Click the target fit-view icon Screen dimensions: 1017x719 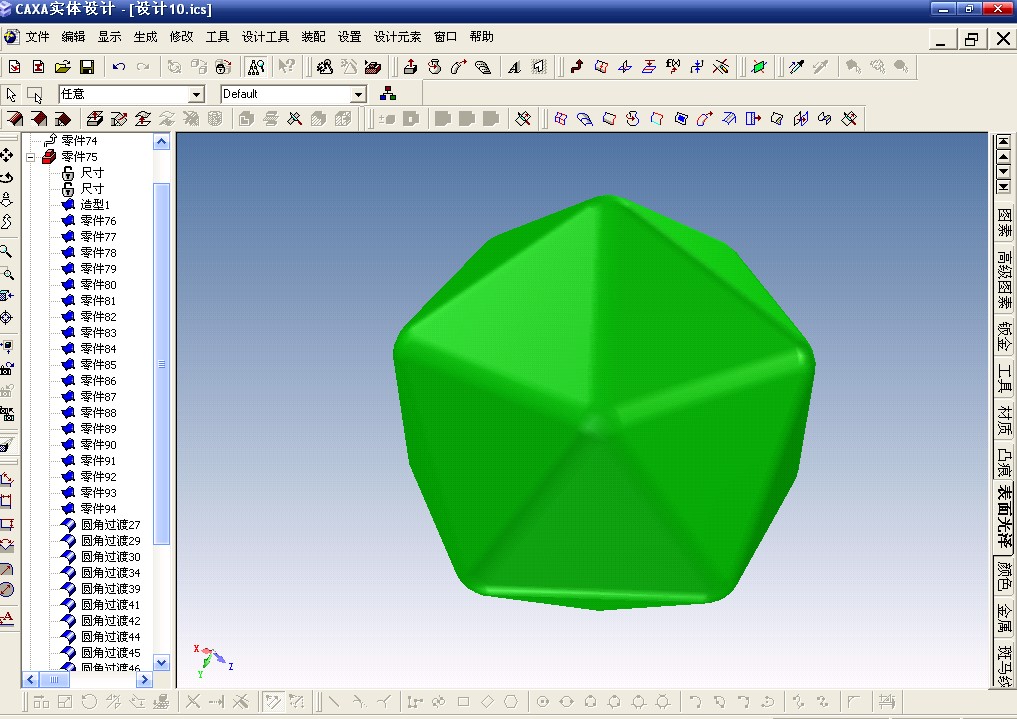[6, 318]
